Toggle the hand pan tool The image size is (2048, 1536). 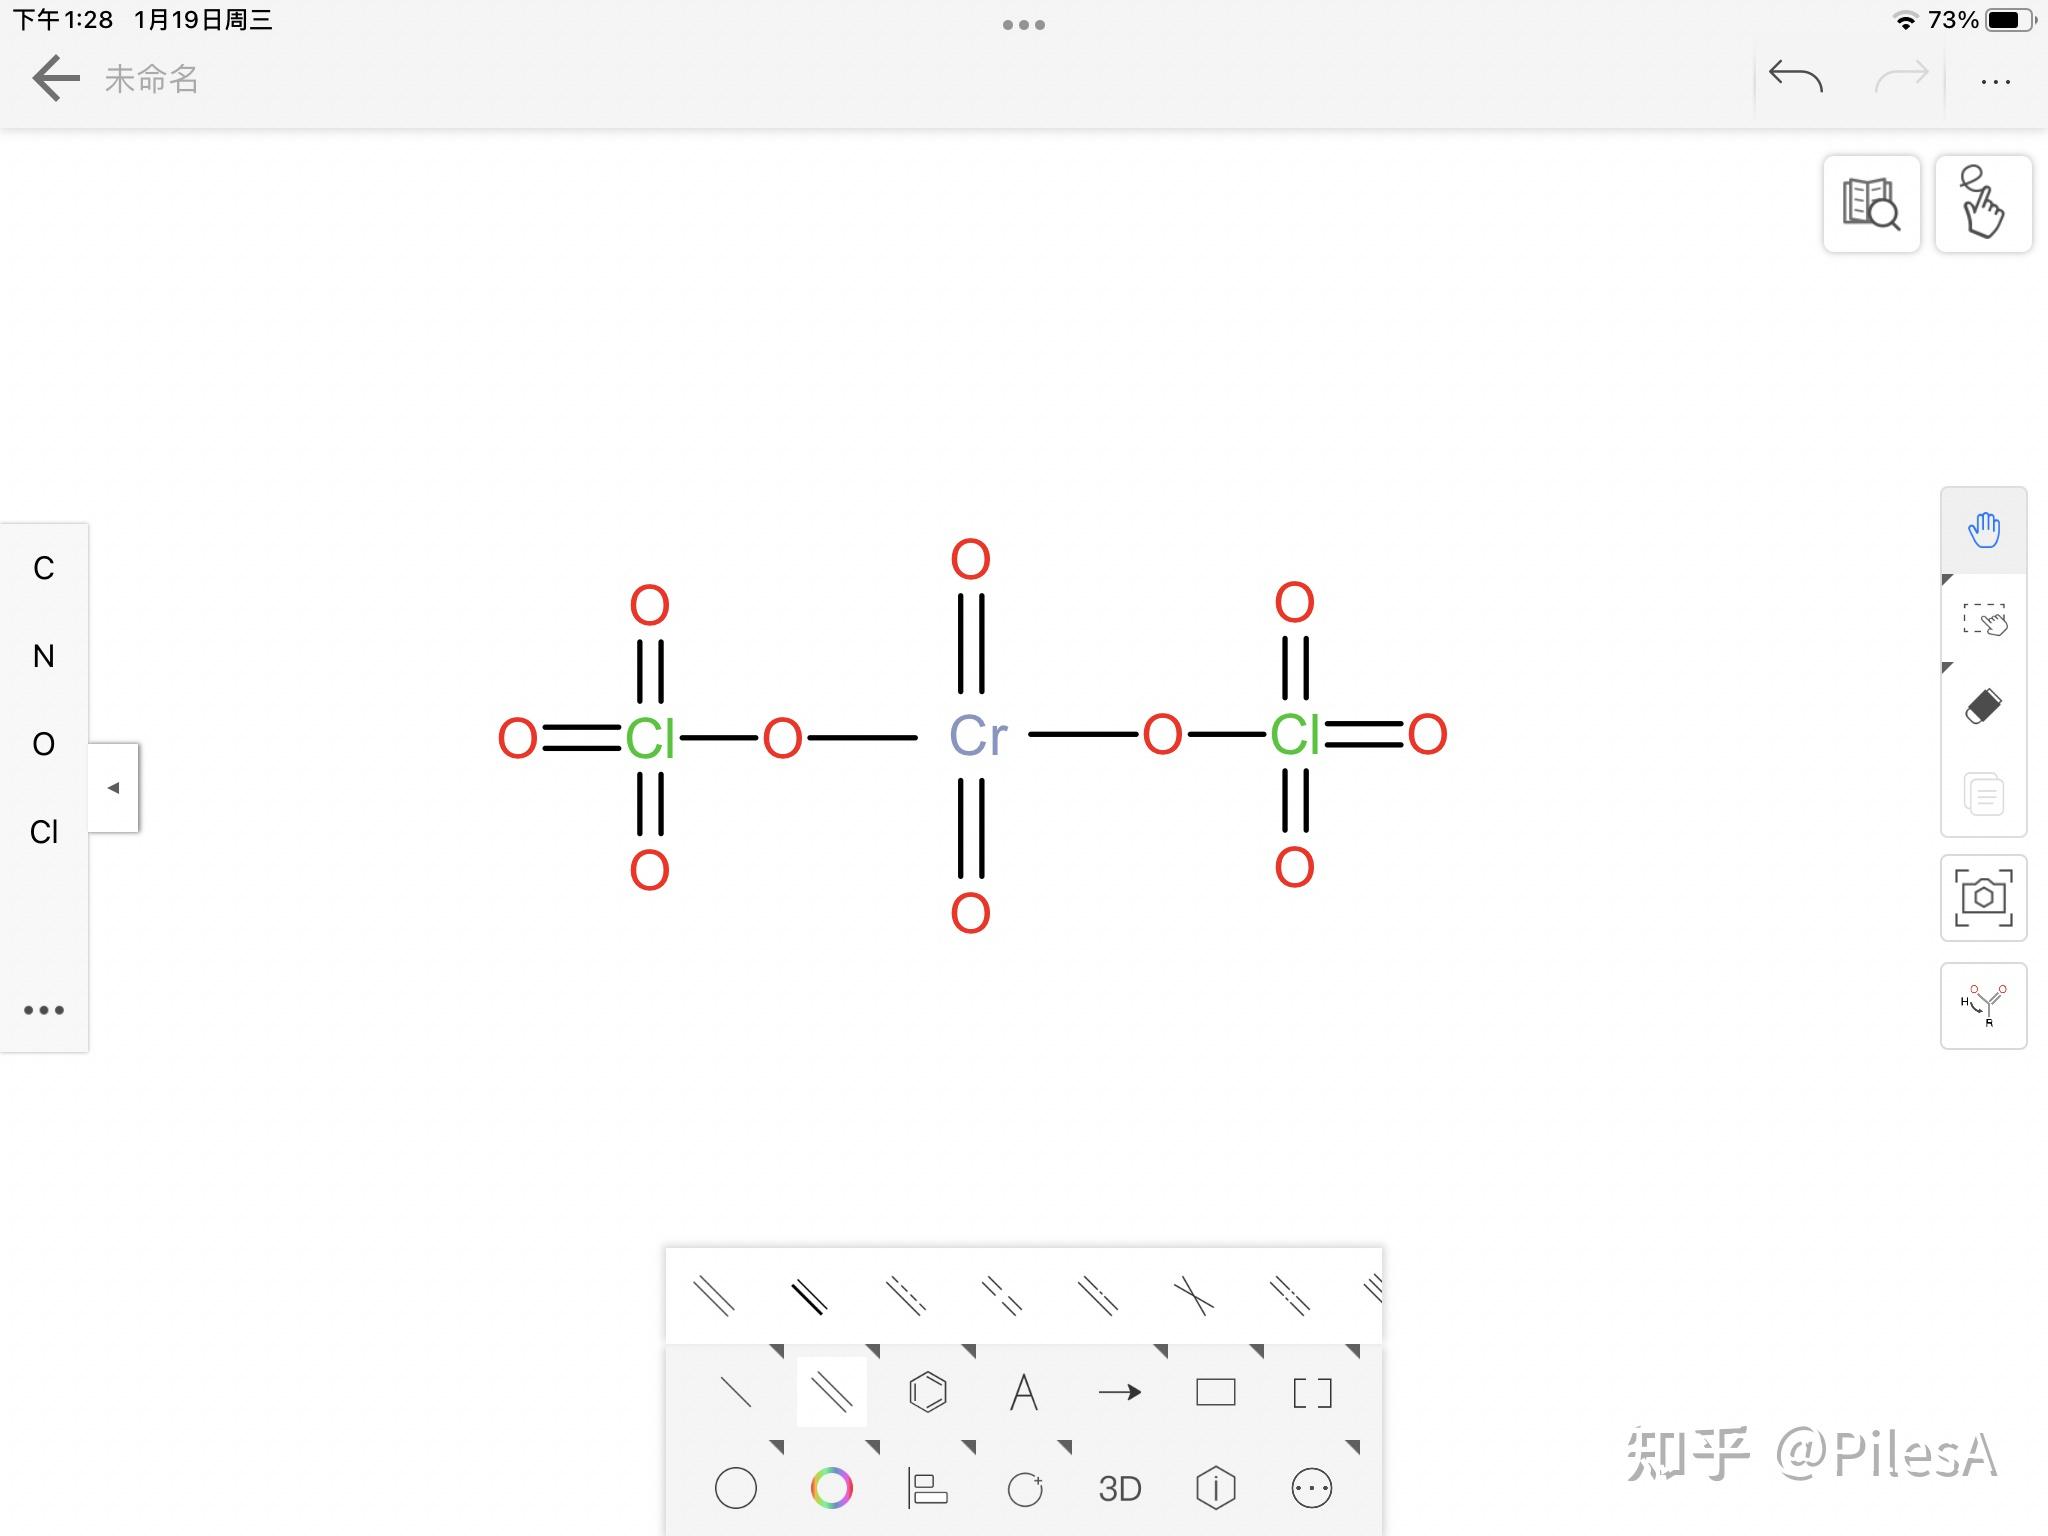coord(1984,529)
